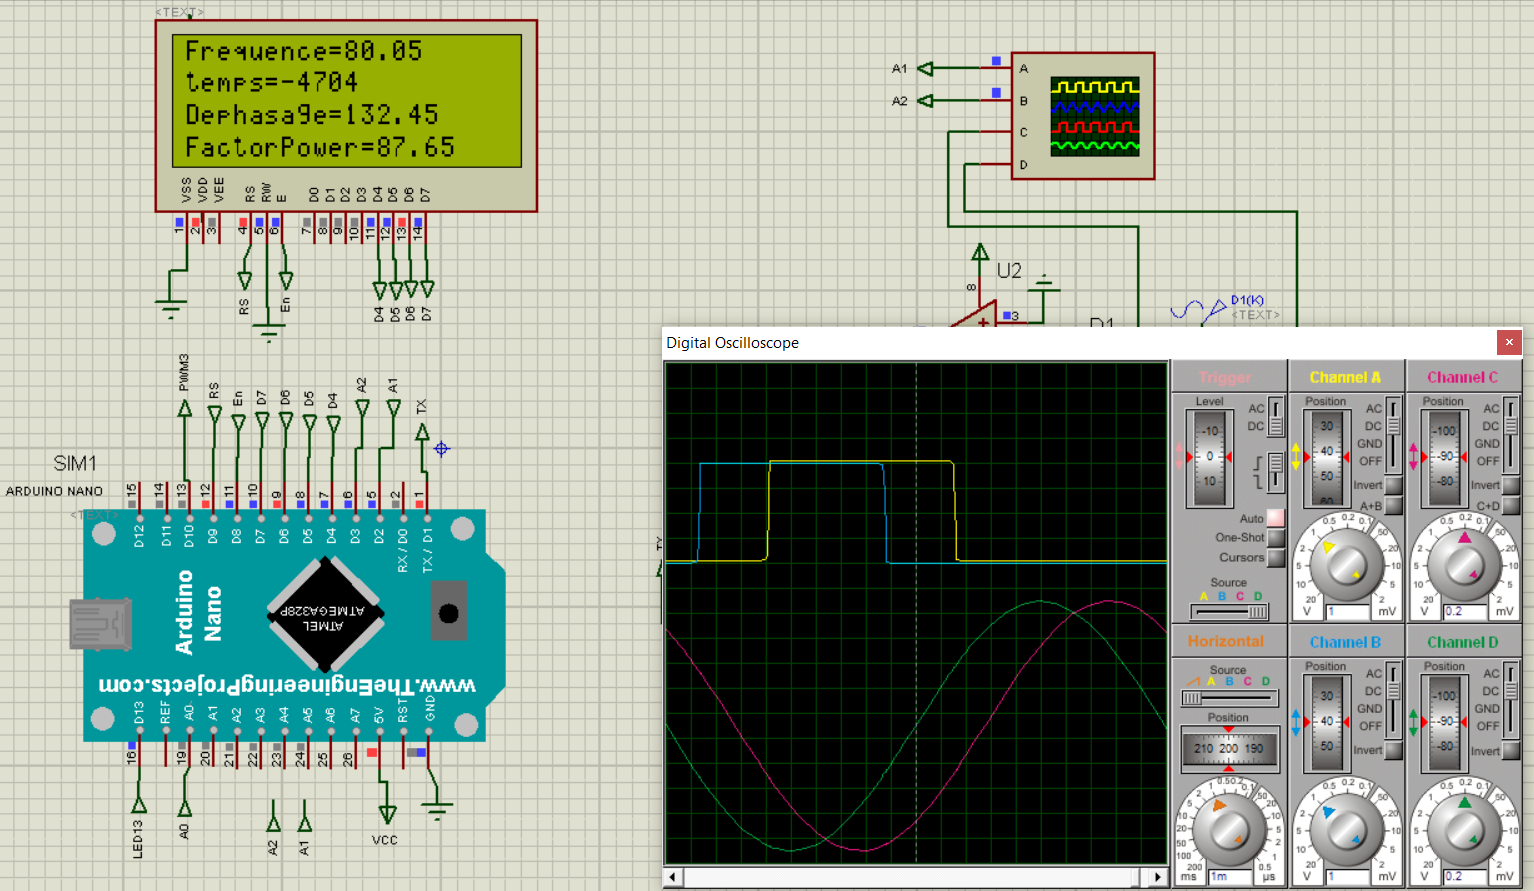Image resolution: width=1534 pixels, height=891 pixels.
Task: Click the Horizontal Position dial
Action: click(x=1229, y=748)
